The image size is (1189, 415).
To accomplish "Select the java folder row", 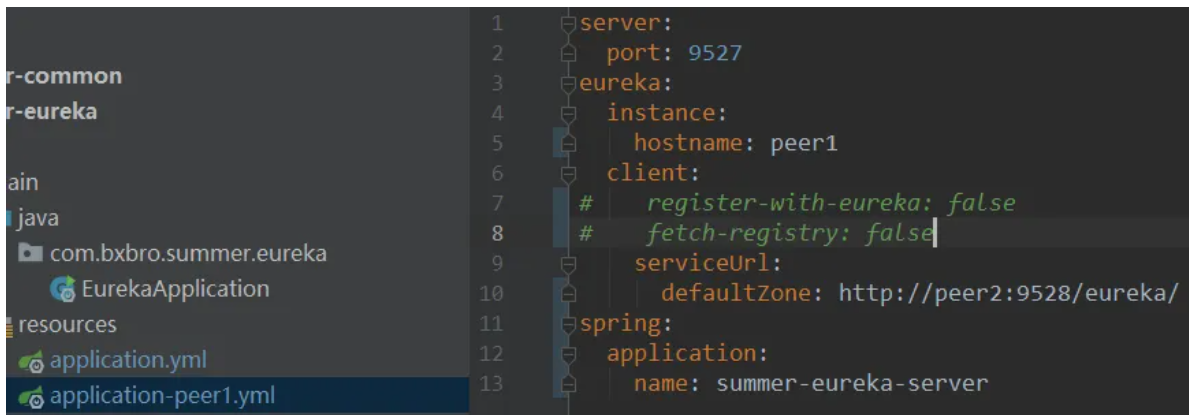I will (x=38, y=219).
